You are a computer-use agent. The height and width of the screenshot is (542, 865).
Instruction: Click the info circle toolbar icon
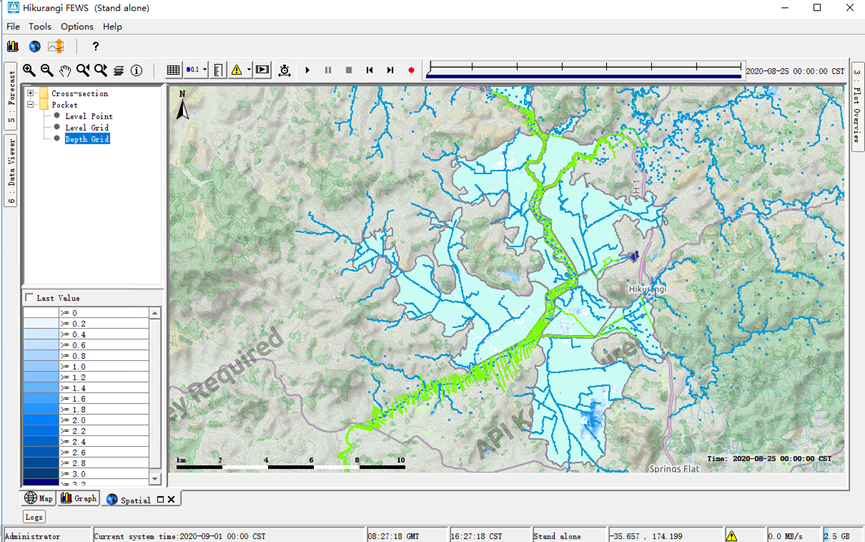tap(136, 70)
